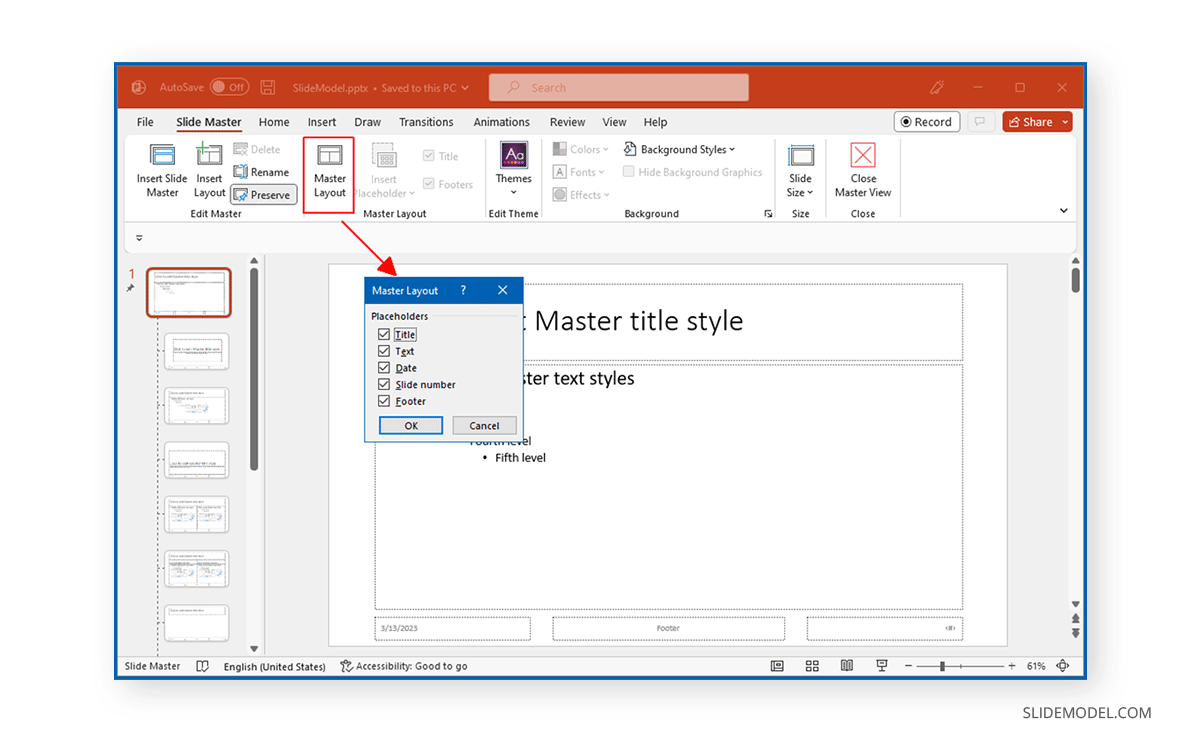Open the Themes gallery
Screen dimensions: 1200x743
pos(513,170)
